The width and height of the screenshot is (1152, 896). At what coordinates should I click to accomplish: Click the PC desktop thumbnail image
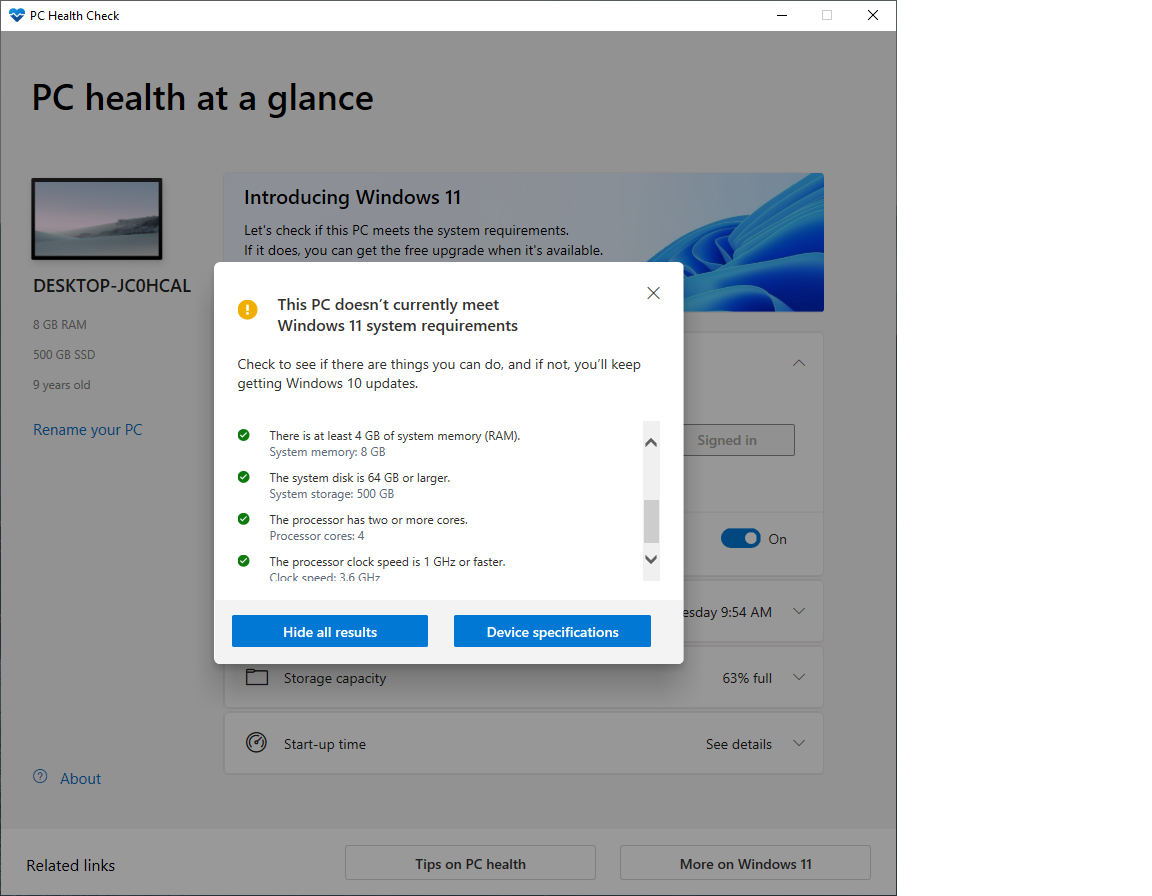point(96,219)
